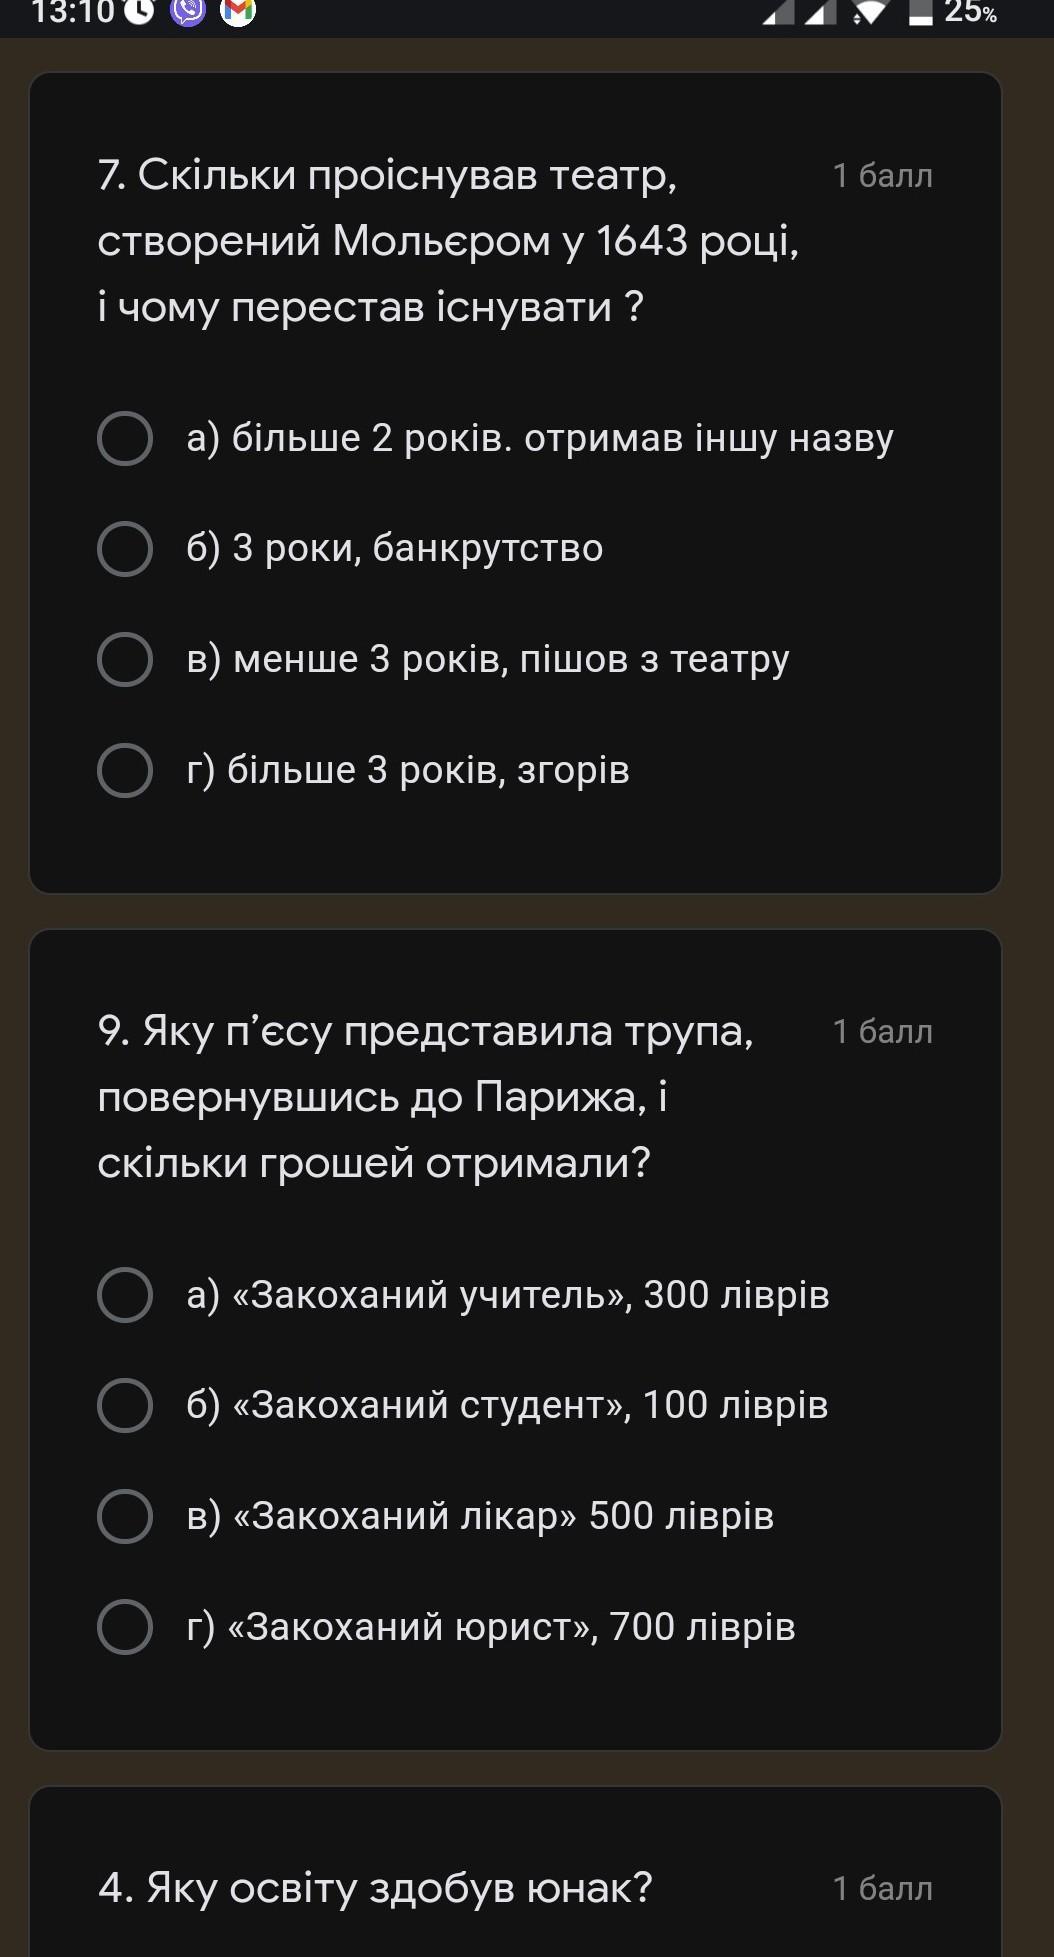Tap the Viber notification icon

coord(188,11)
